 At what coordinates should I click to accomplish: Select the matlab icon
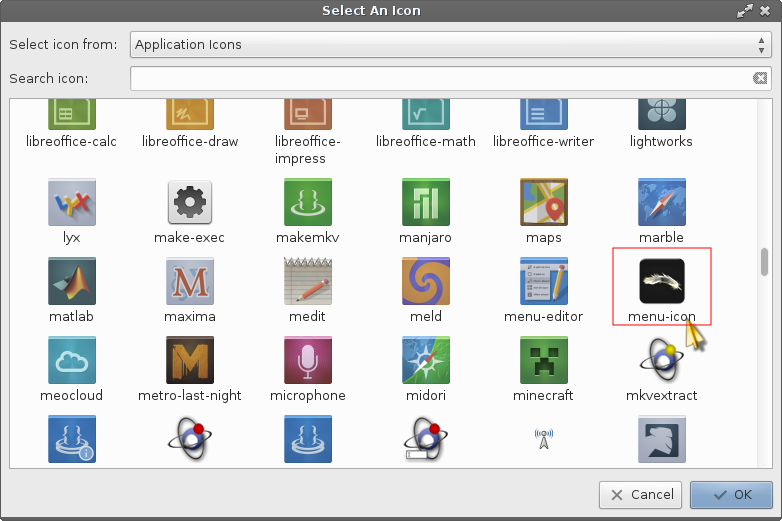pos(72,281)
